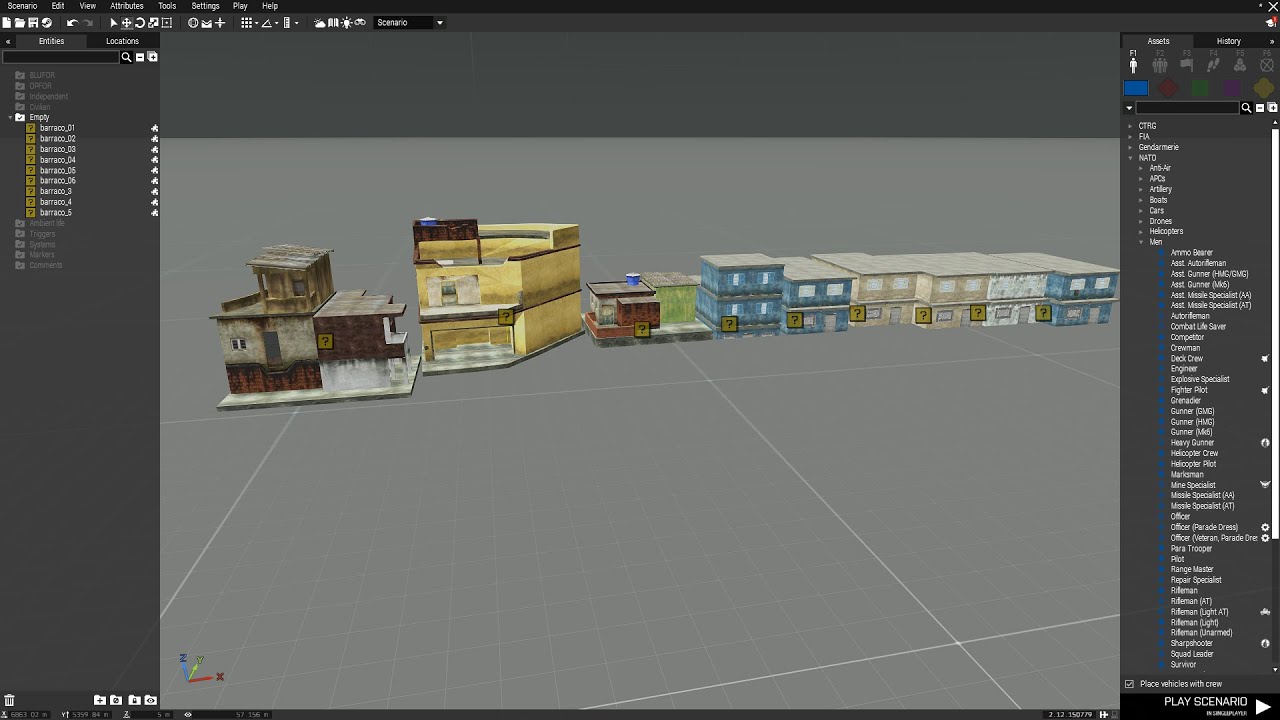1280x720 pixels.
Task: Toggle the map textures icon
Action: coord(333,22)
